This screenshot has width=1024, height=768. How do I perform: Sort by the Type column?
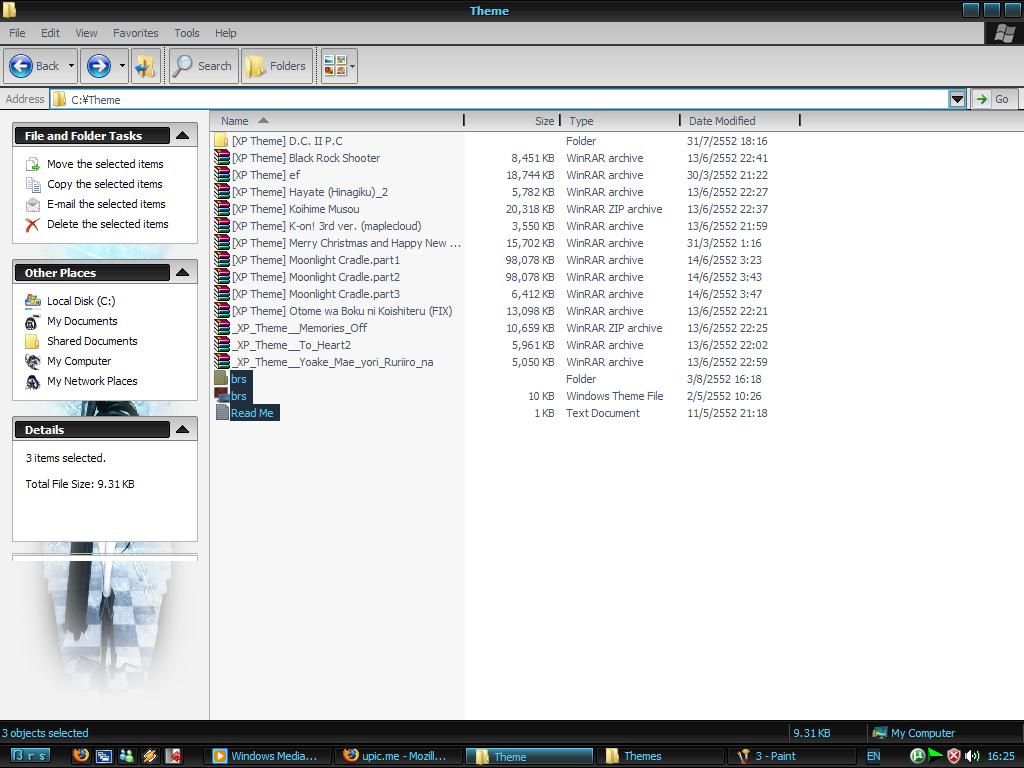click(x=620, y=121)
